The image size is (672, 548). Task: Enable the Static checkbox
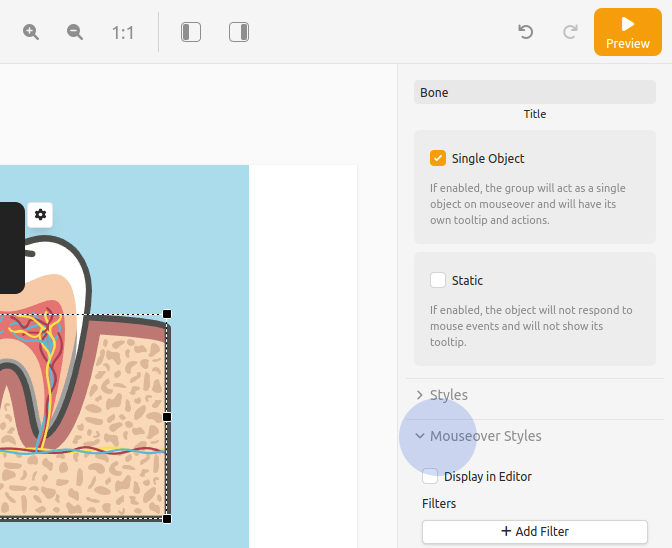tap(438, 280)
